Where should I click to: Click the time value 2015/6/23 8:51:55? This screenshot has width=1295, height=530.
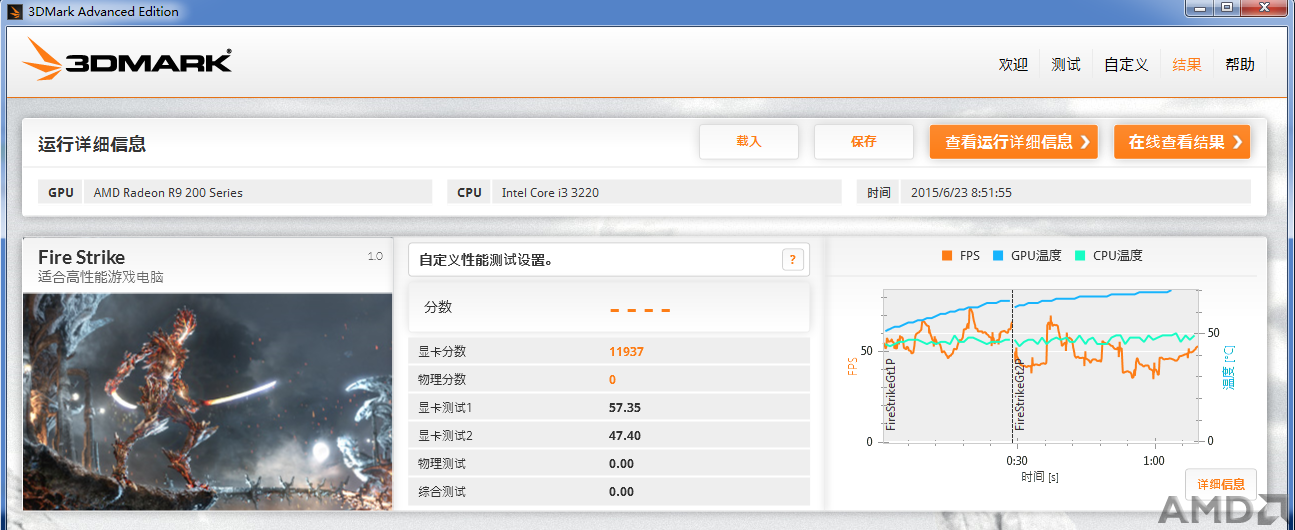click(x=962, y=192)
